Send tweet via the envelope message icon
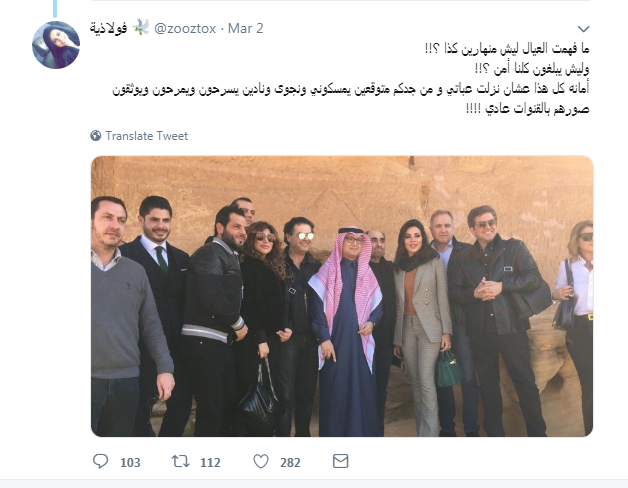Viewport: 628px width, 488px height. tap(340, 461)
